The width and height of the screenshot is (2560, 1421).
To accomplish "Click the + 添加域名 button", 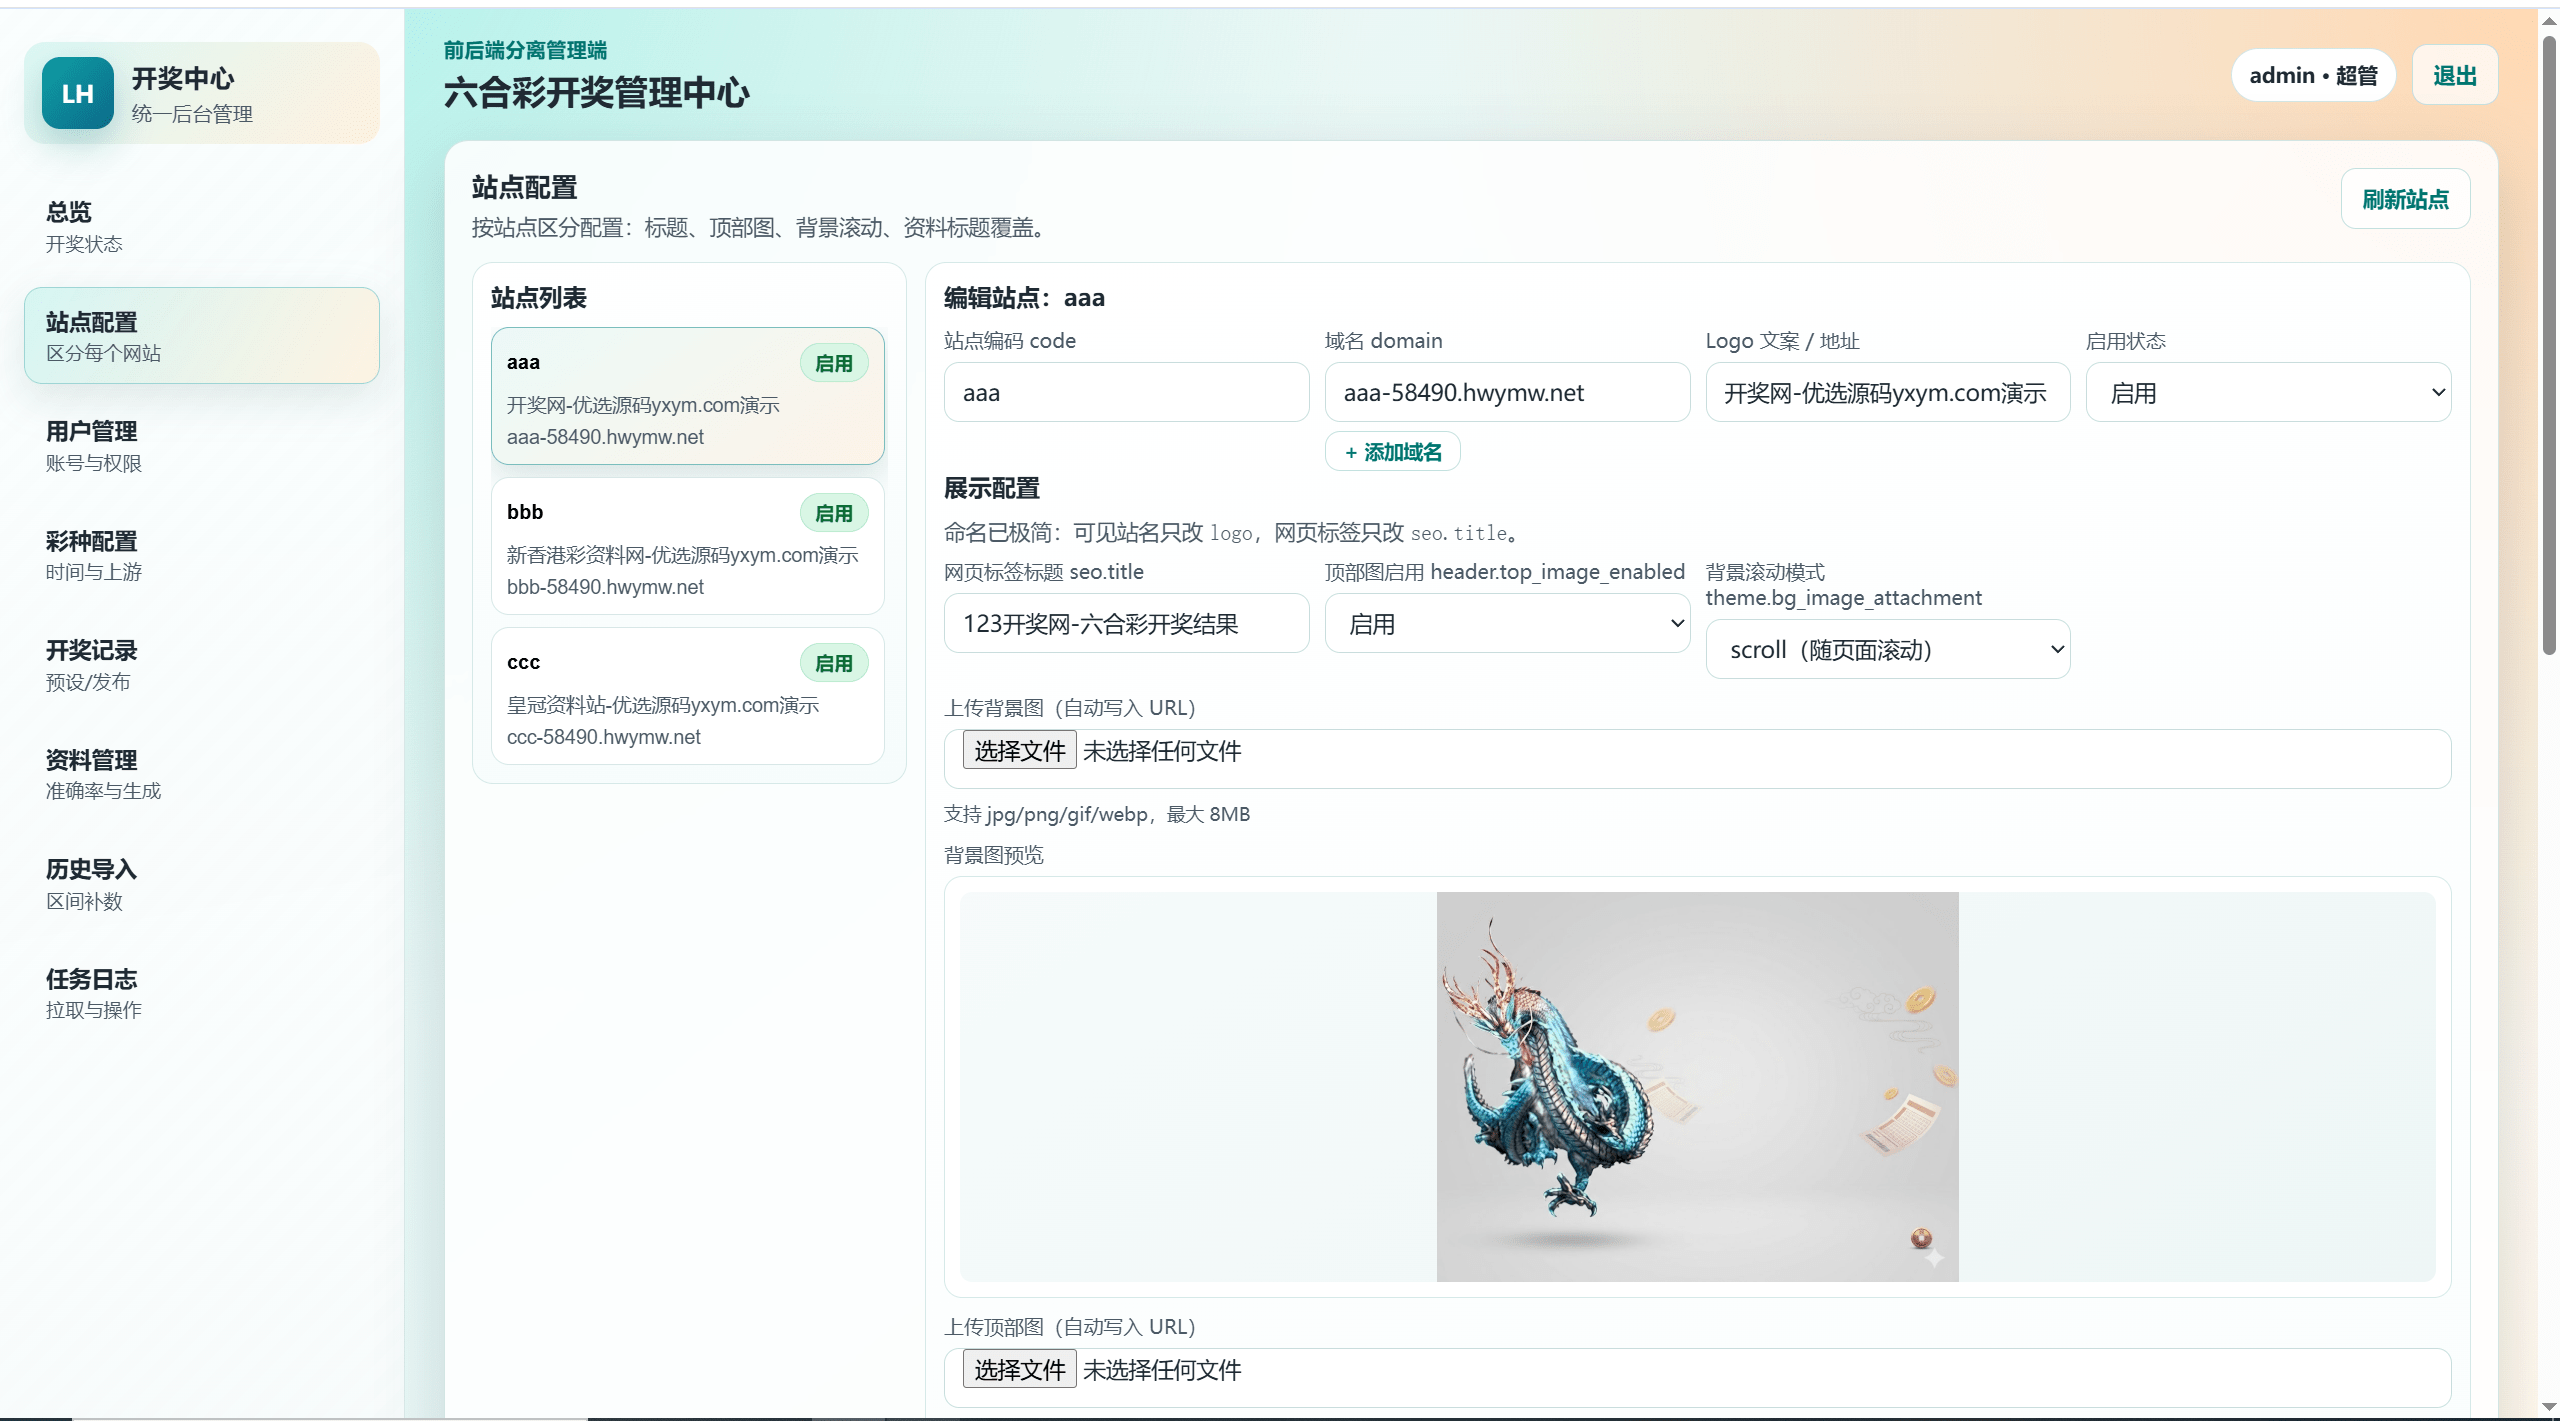I will [x=1393, y=452].
